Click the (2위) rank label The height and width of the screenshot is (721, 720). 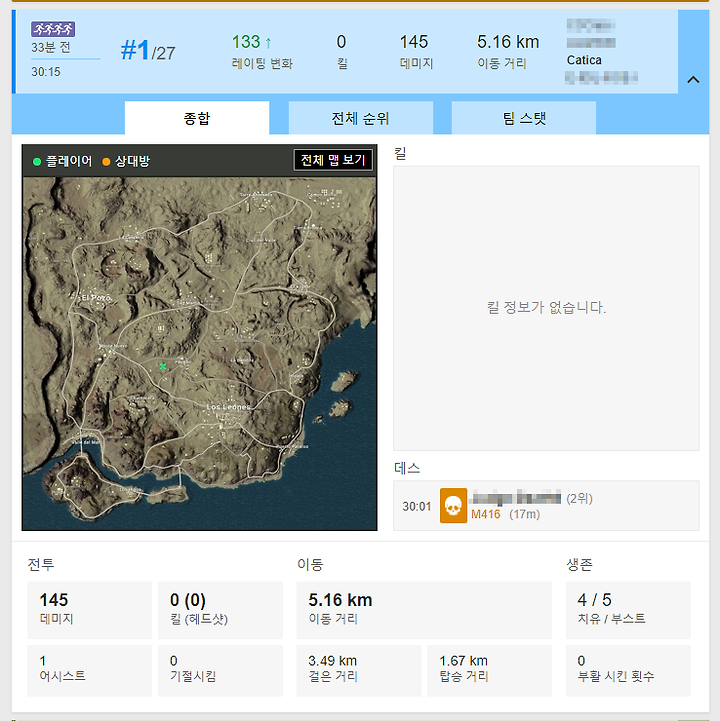point(579,498)
